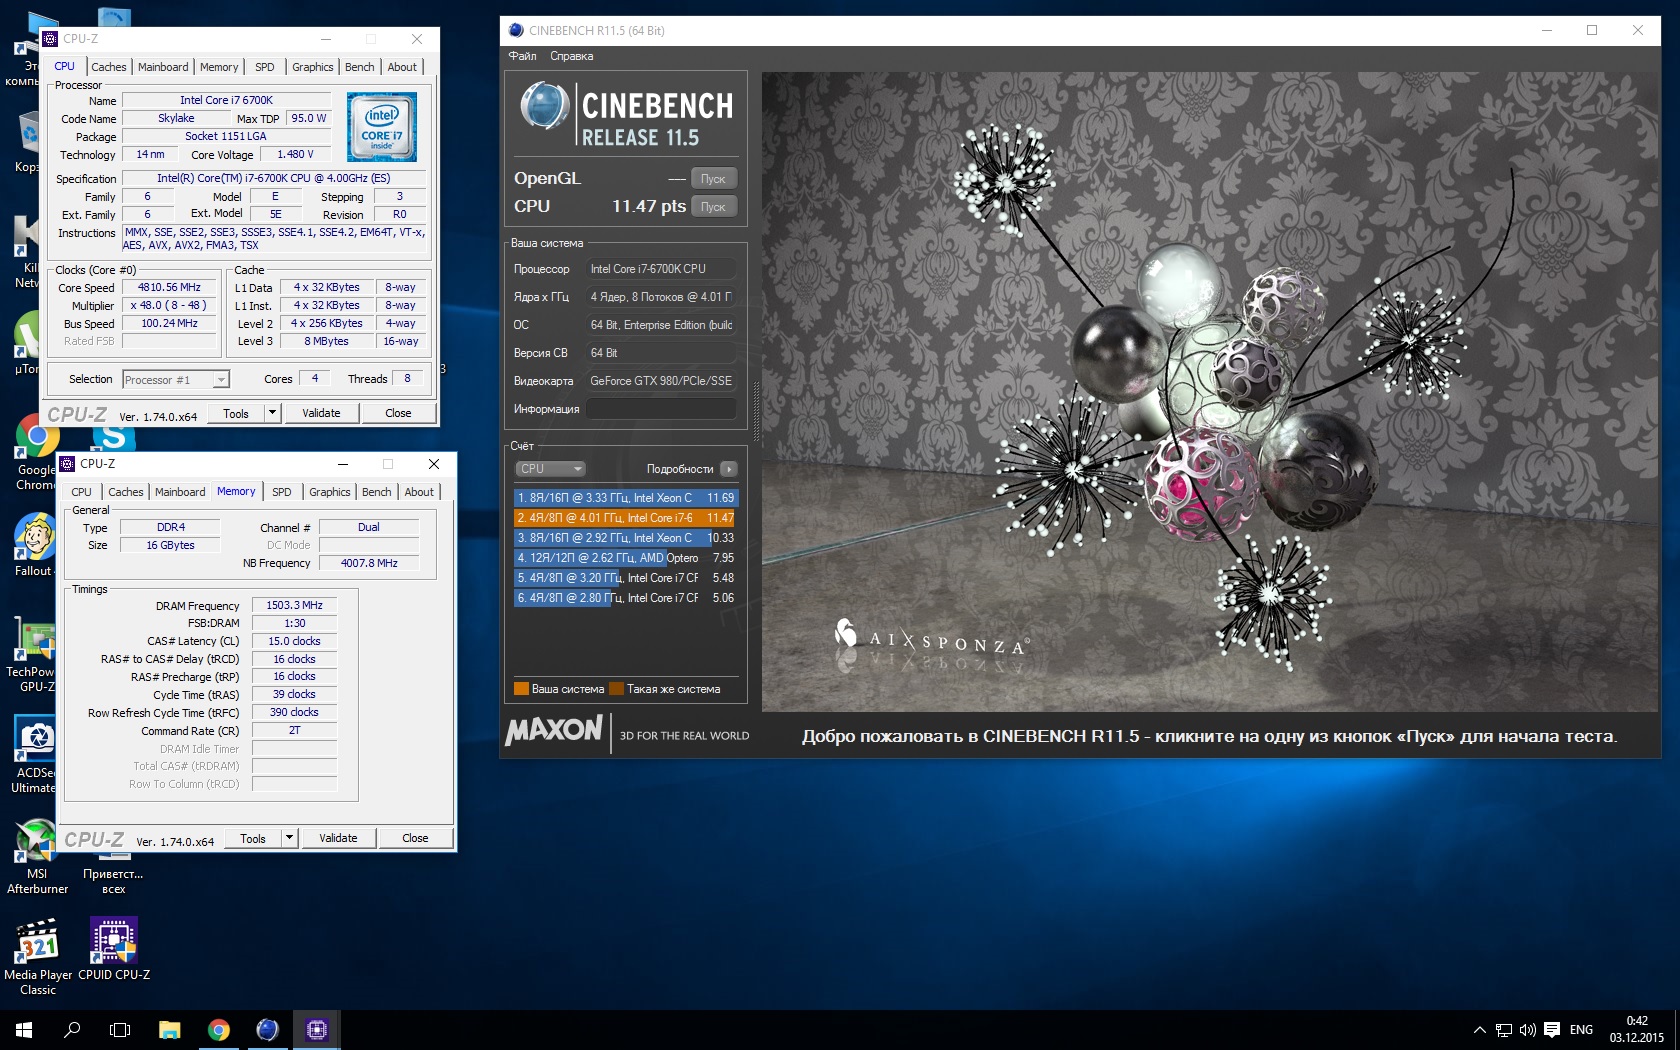Expand the Processor #1 selection dropdown
This screenshot has width=1680, height=1050.
pos(221,380)
